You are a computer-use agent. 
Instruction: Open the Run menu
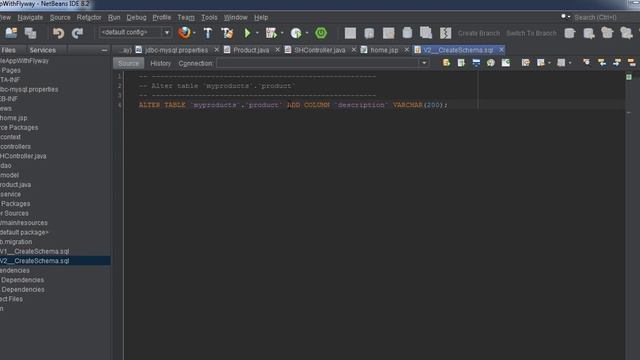pos(114,18)
